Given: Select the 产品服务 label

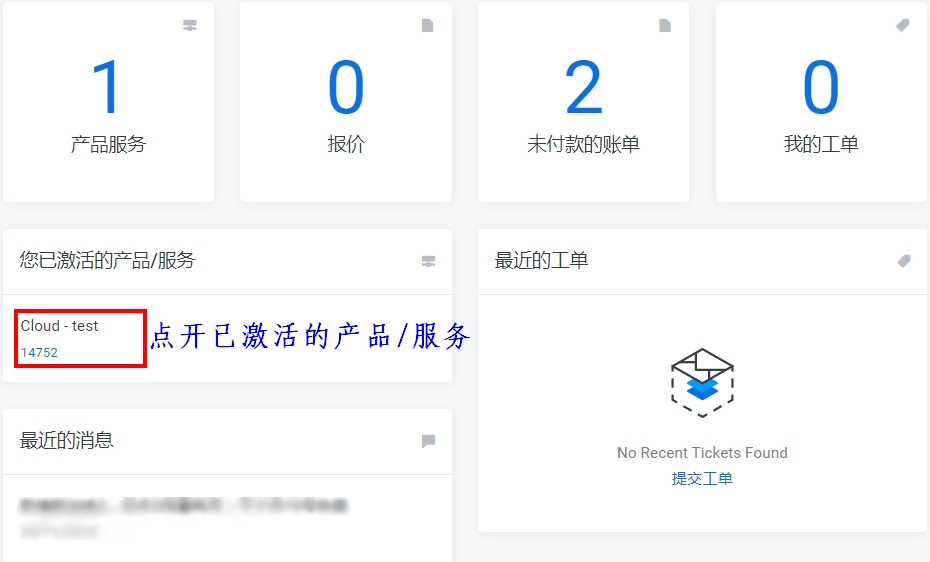Looking at the screenshot, I should [108, 144].
